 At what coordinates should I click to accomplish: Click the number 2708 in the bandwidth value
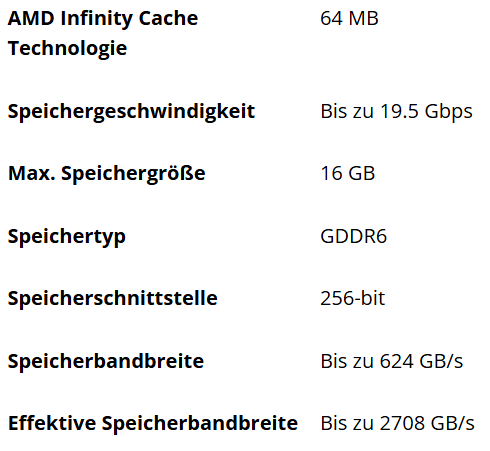pyautogui.click(x=402, y=424)
